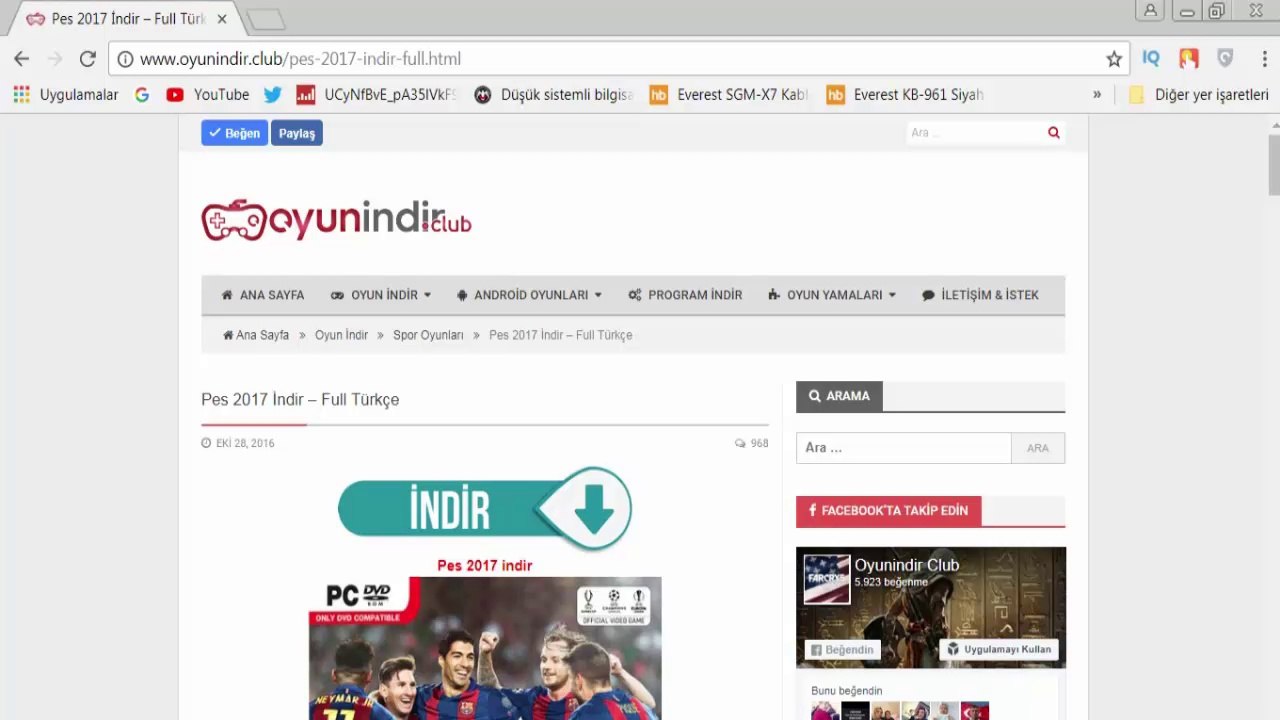This screenshot has height=720, width=1280.
Task: Expand the OYUN YAMALARI dropdown menu
Action: click(x=832, y=295)
